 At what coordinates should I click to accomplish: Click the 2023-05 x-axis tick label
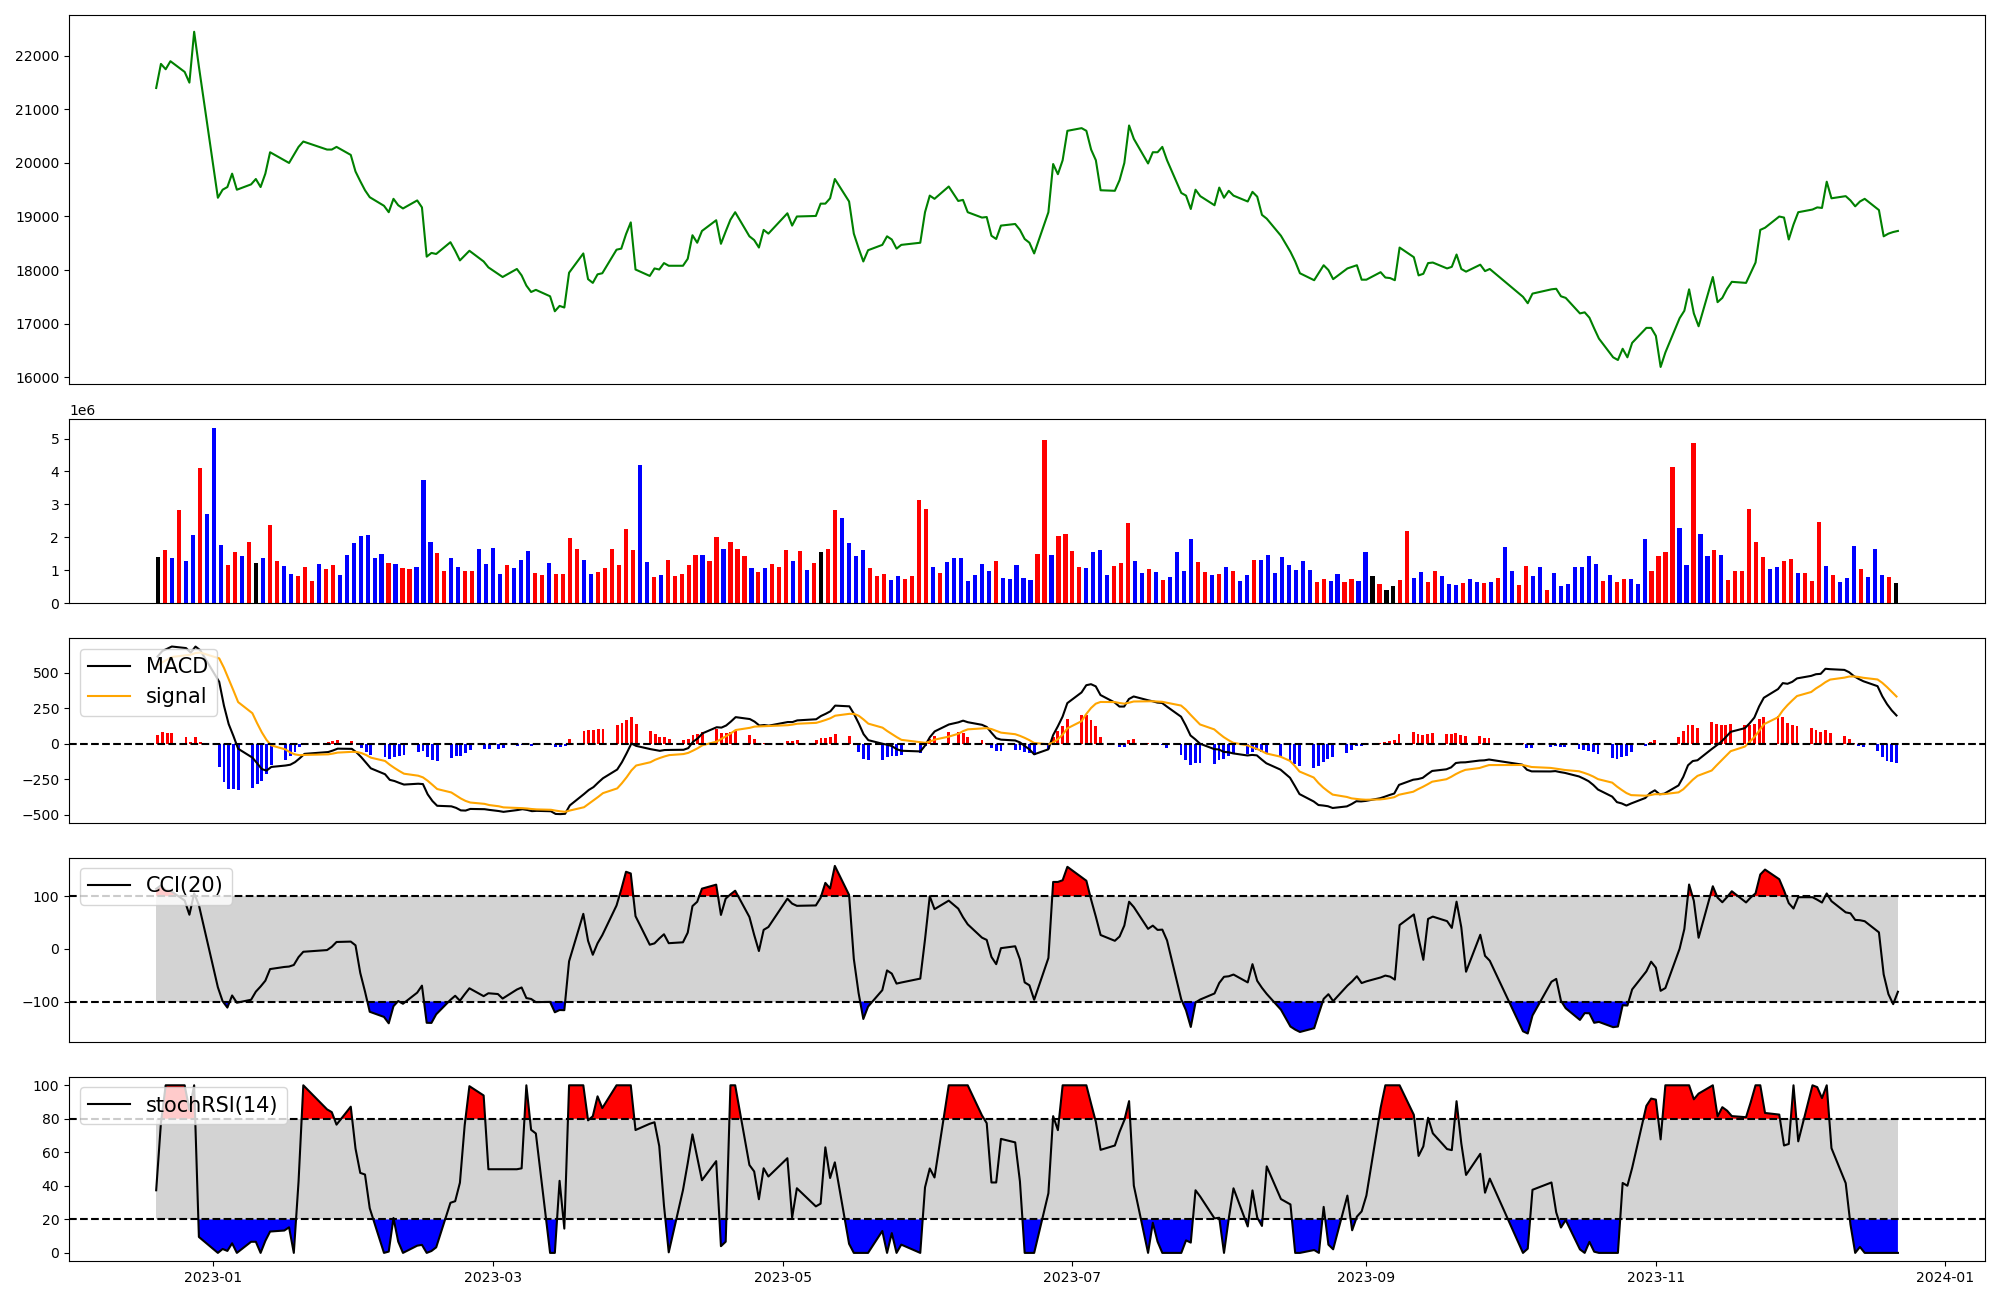pyautogui.click(x=783, y=1277)
